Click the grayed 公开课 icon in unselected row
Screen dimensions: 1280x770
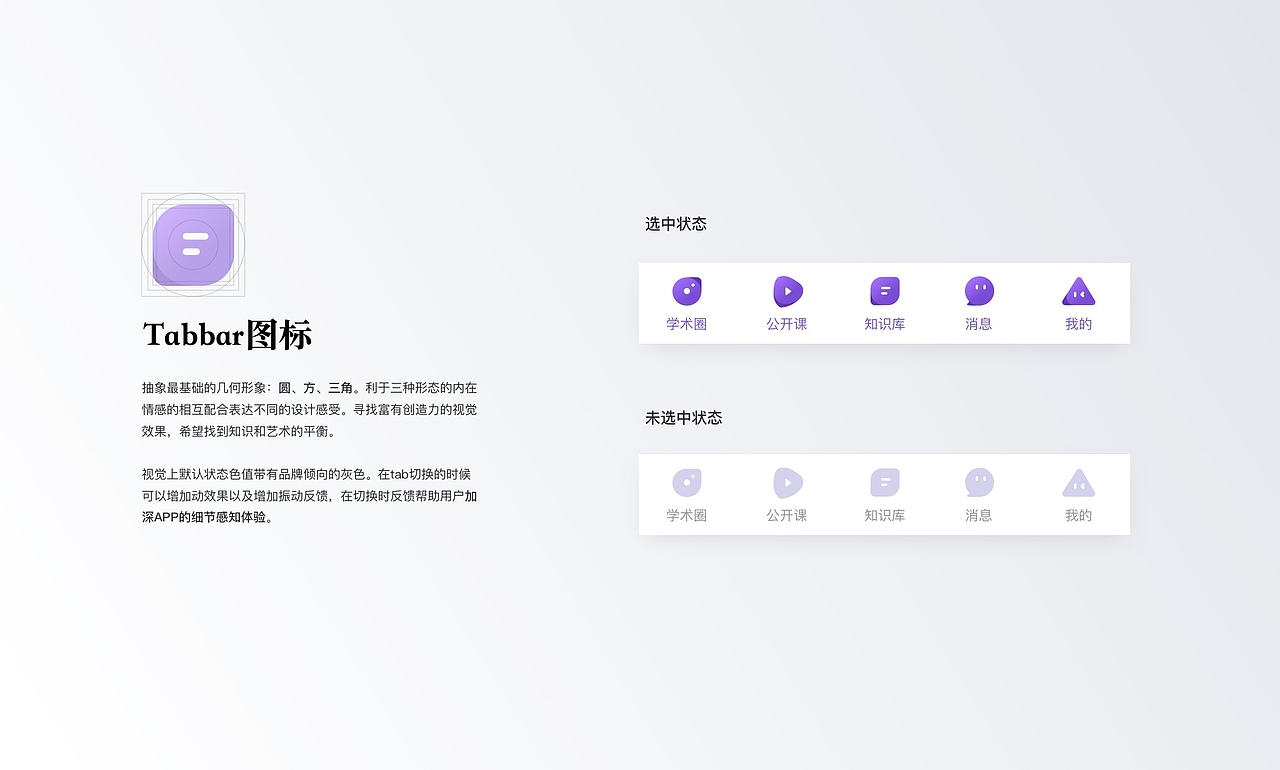tap(787, 482)
